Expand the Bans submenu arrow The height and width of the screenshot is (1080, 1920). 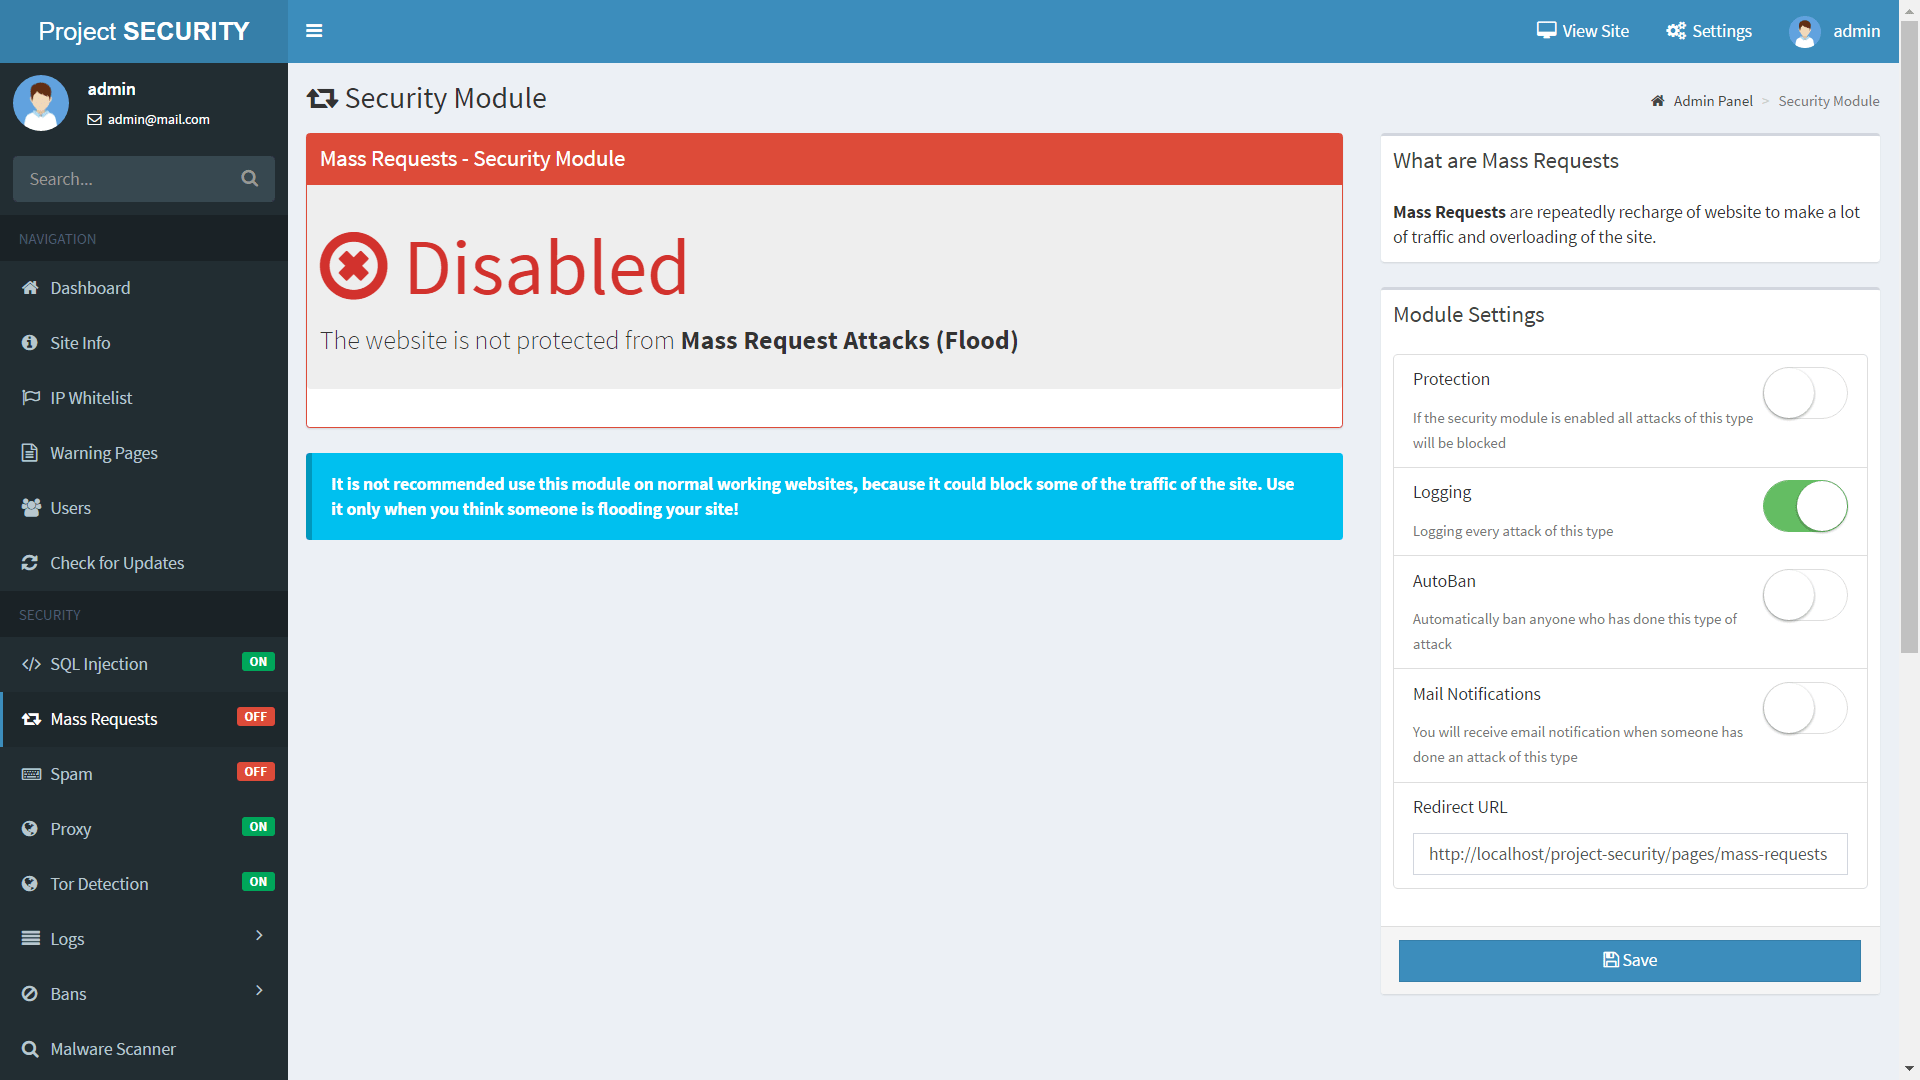(x=259, y=991)
